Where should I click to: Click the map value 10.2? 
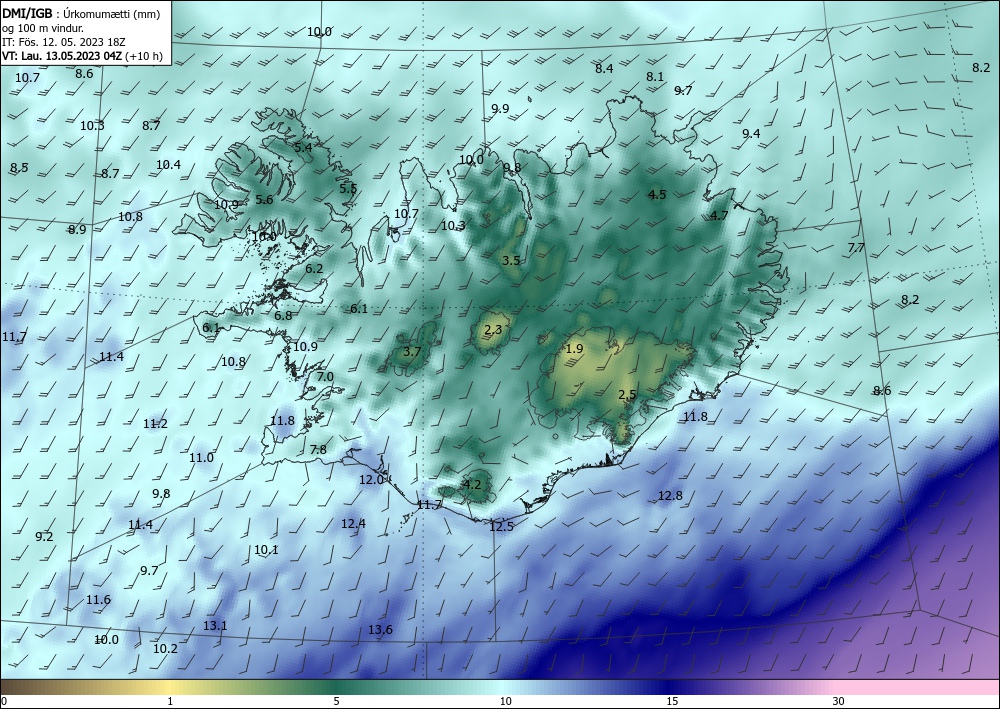coord(165,648)
